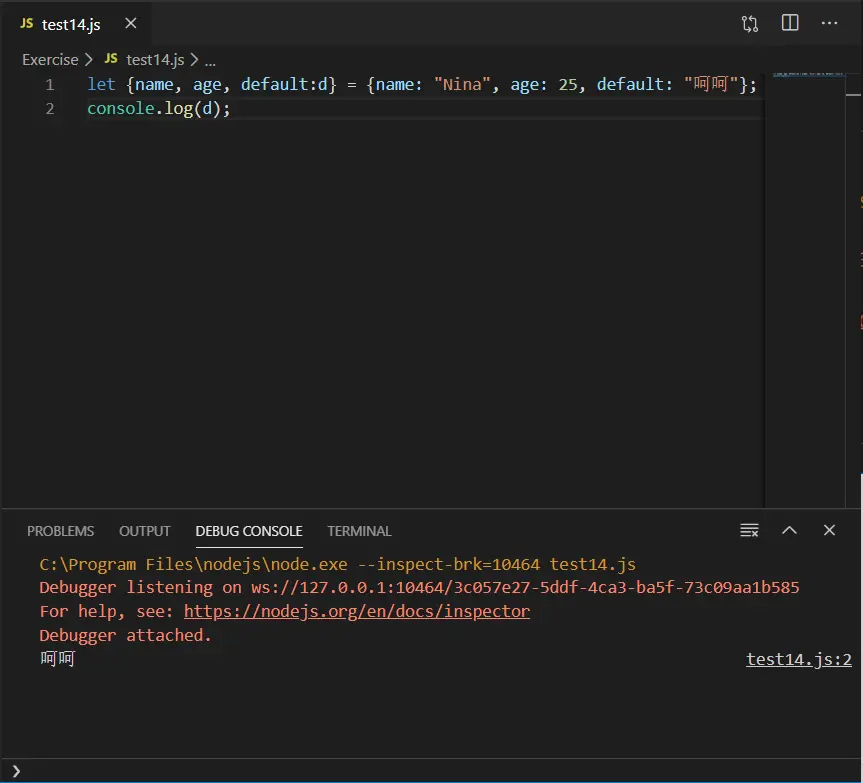Click the node.exe command line in console

click(x=337, y=565)
